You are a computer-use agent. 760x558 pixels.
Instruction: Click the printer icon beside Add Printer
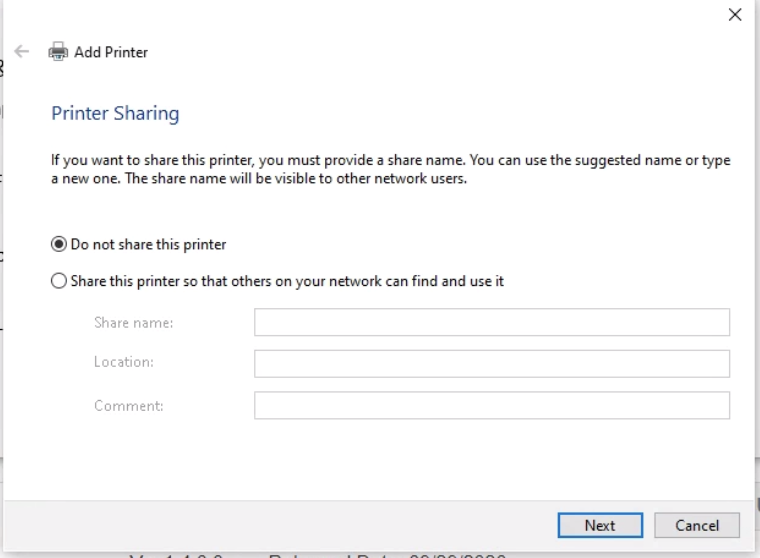[58, 51]
